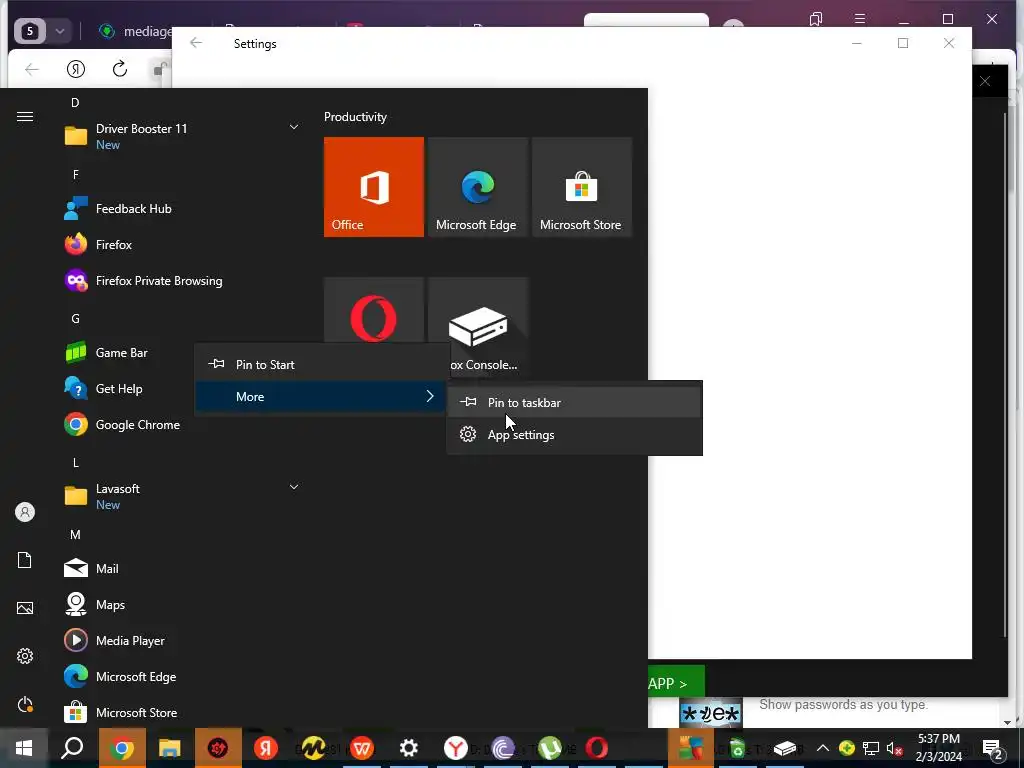Jump to letter F header in app list
Viewport: 1024px width, 768px height.
76,174
